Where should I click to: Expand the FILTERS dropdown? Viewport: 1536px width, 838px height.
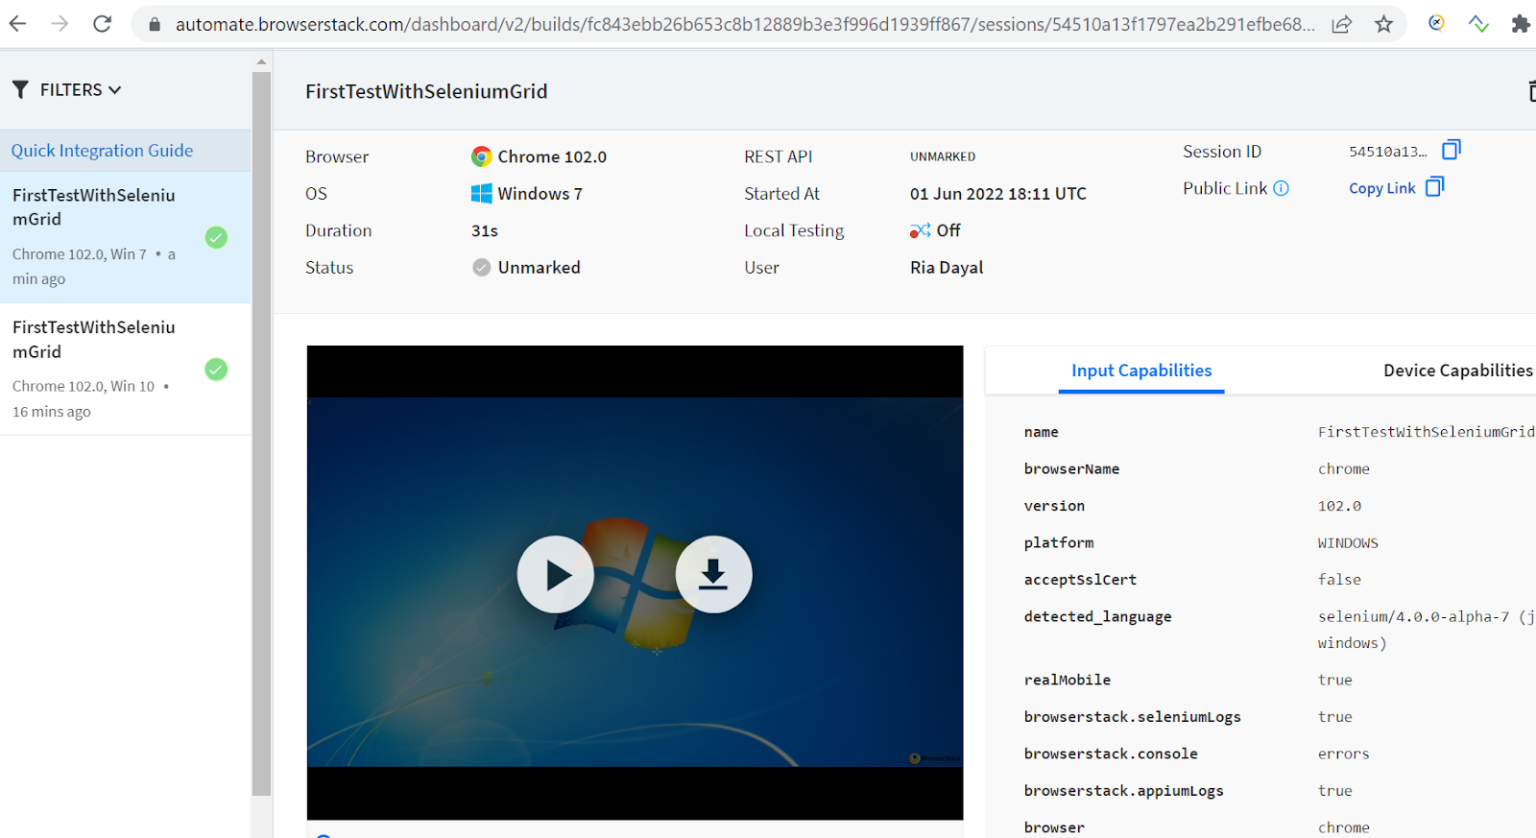pos(67,90)
